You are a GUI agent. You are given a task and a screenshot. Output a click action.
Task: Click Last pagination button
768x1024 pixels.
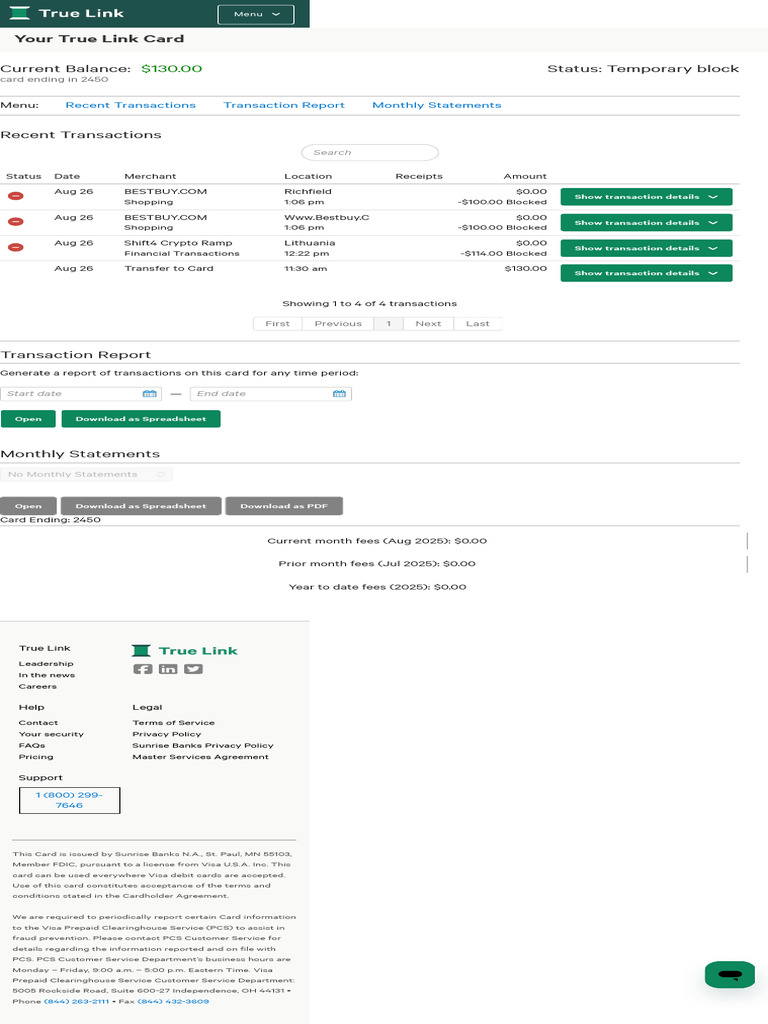[x=477, y=323]
